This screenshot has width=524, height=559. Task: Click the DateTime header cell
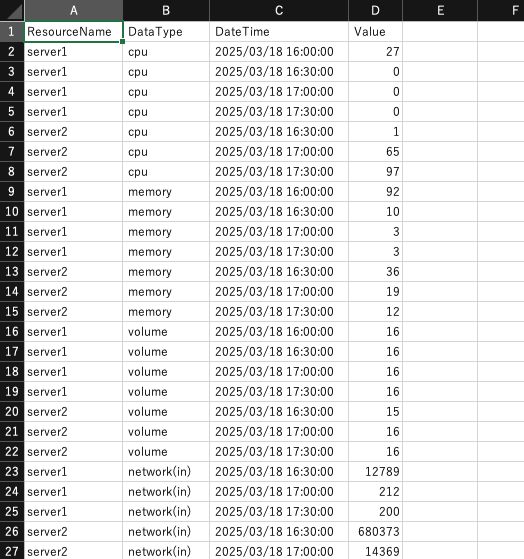(279, 32)
